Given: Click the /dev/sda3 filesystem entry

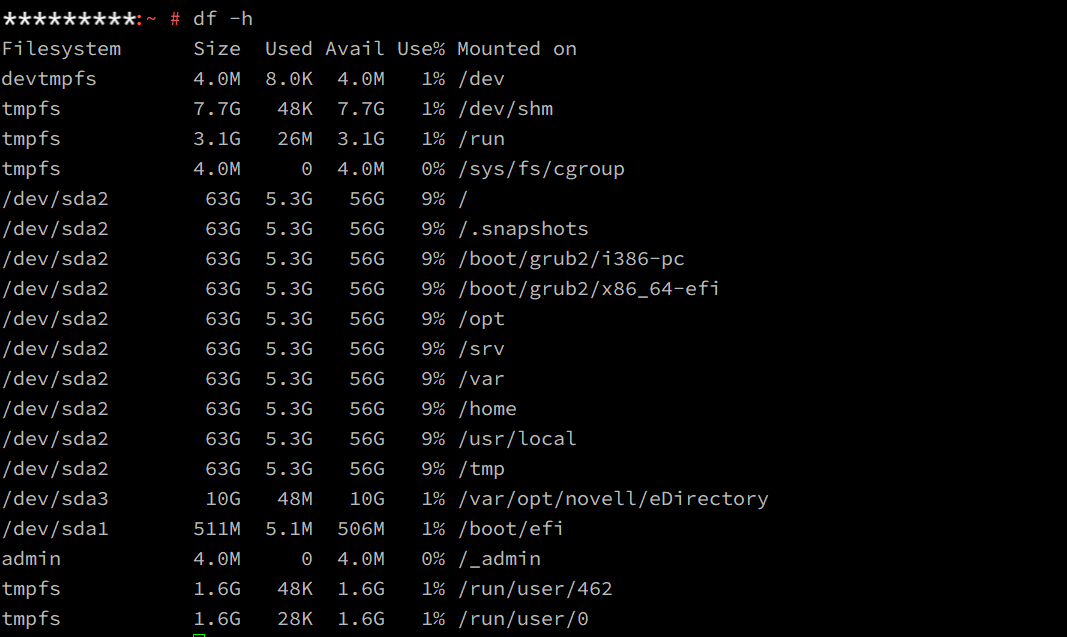Looking at the screenshot, I should click(55, 499).
